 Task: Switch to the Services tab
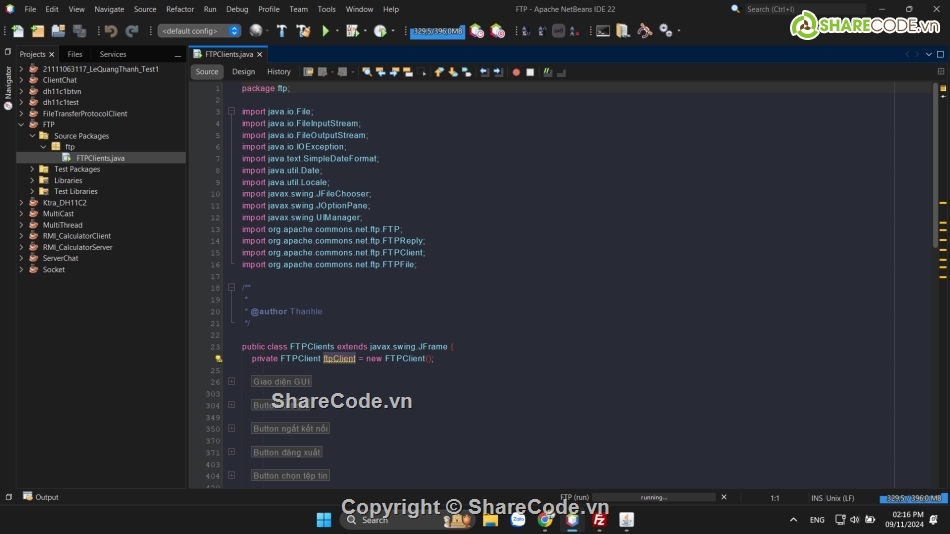pos(113,55)
